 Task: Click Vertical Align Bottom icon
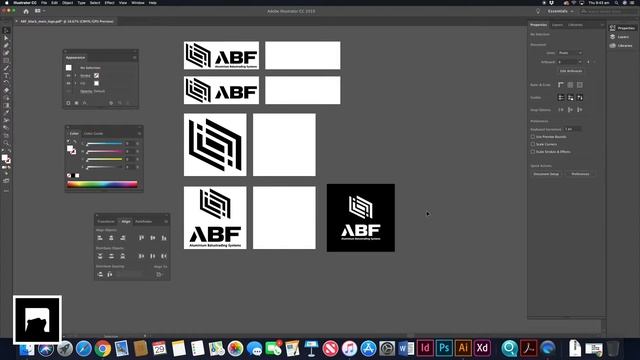pyautogui.click(x=164, y=238)
